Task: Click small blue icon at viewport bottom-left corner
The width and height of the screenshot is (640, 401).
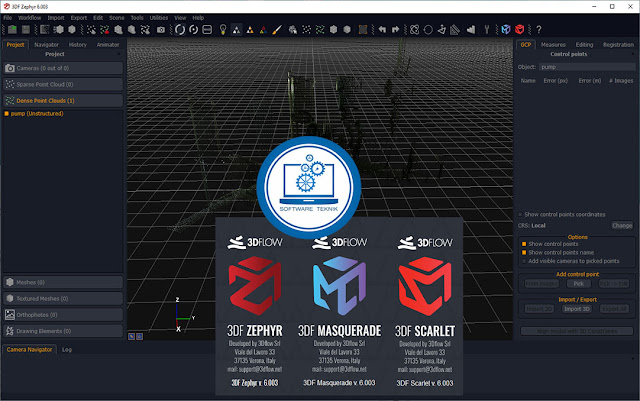Action: pyautogui.click(x=131, y=336)
